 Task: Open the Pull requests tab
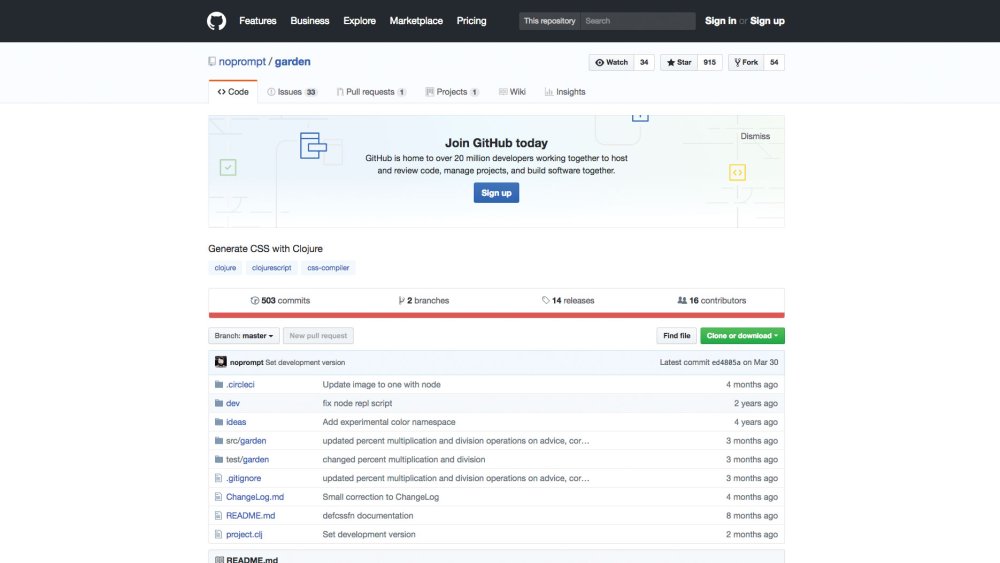point(371,92)
